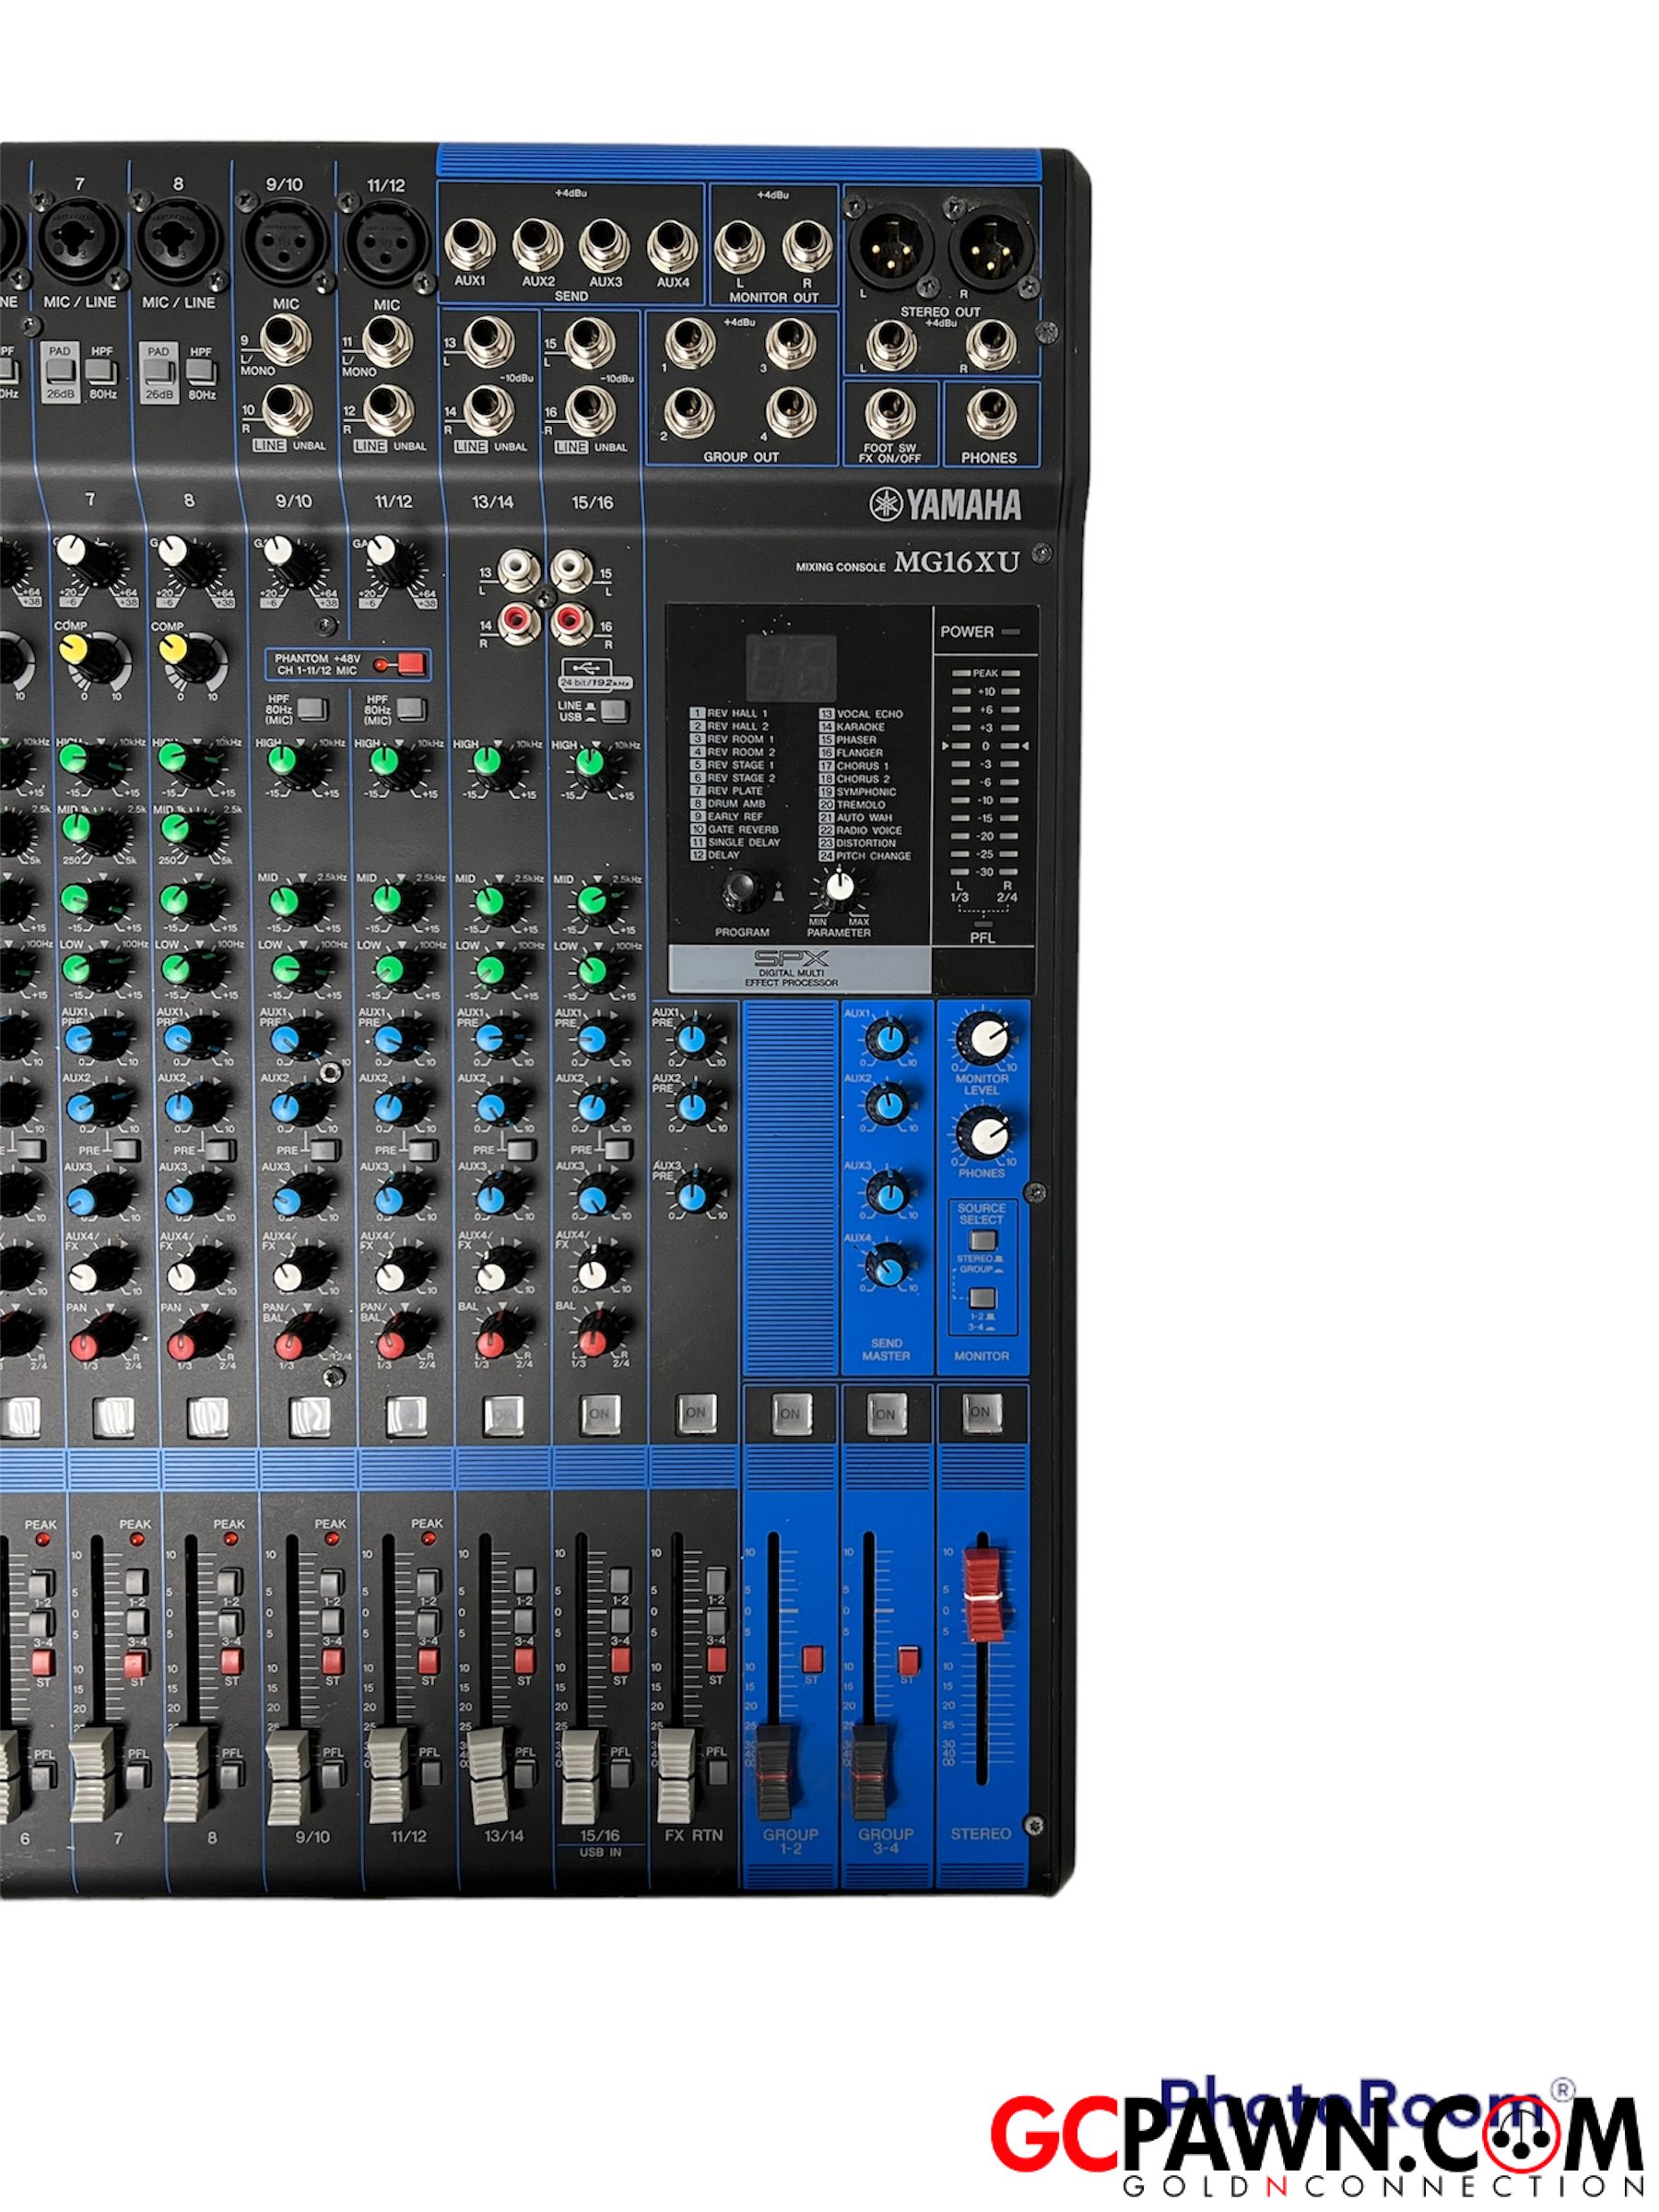Toggle the HPF 80Hz switch on channel 8
Viewport: 1659px width, 2212px height.
tap(200, 372)
